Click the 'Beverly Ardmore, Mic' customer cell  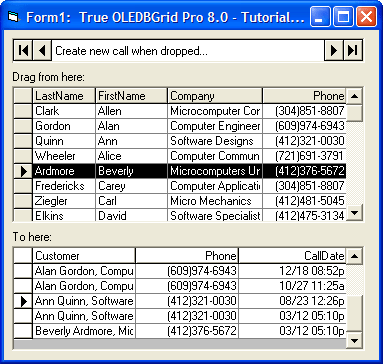84,331
